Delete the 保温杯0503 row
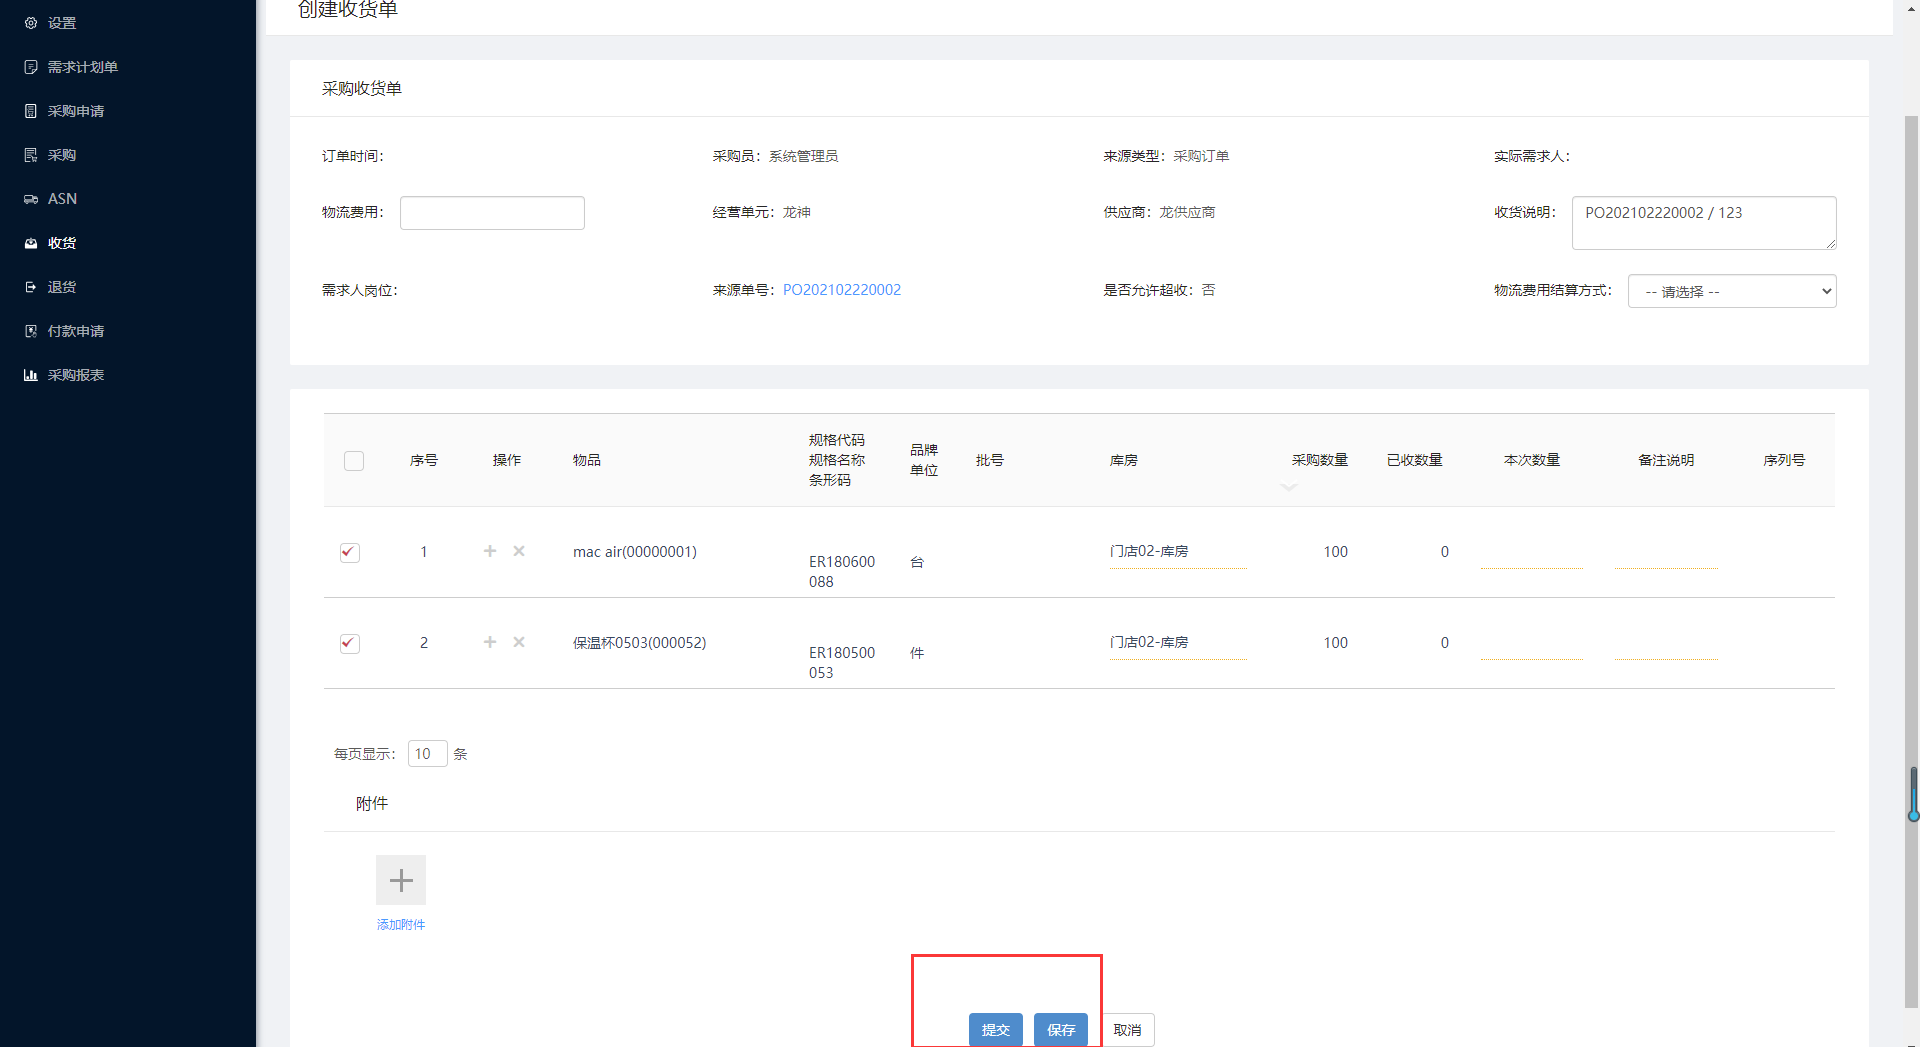 click(x=519, y=642)
